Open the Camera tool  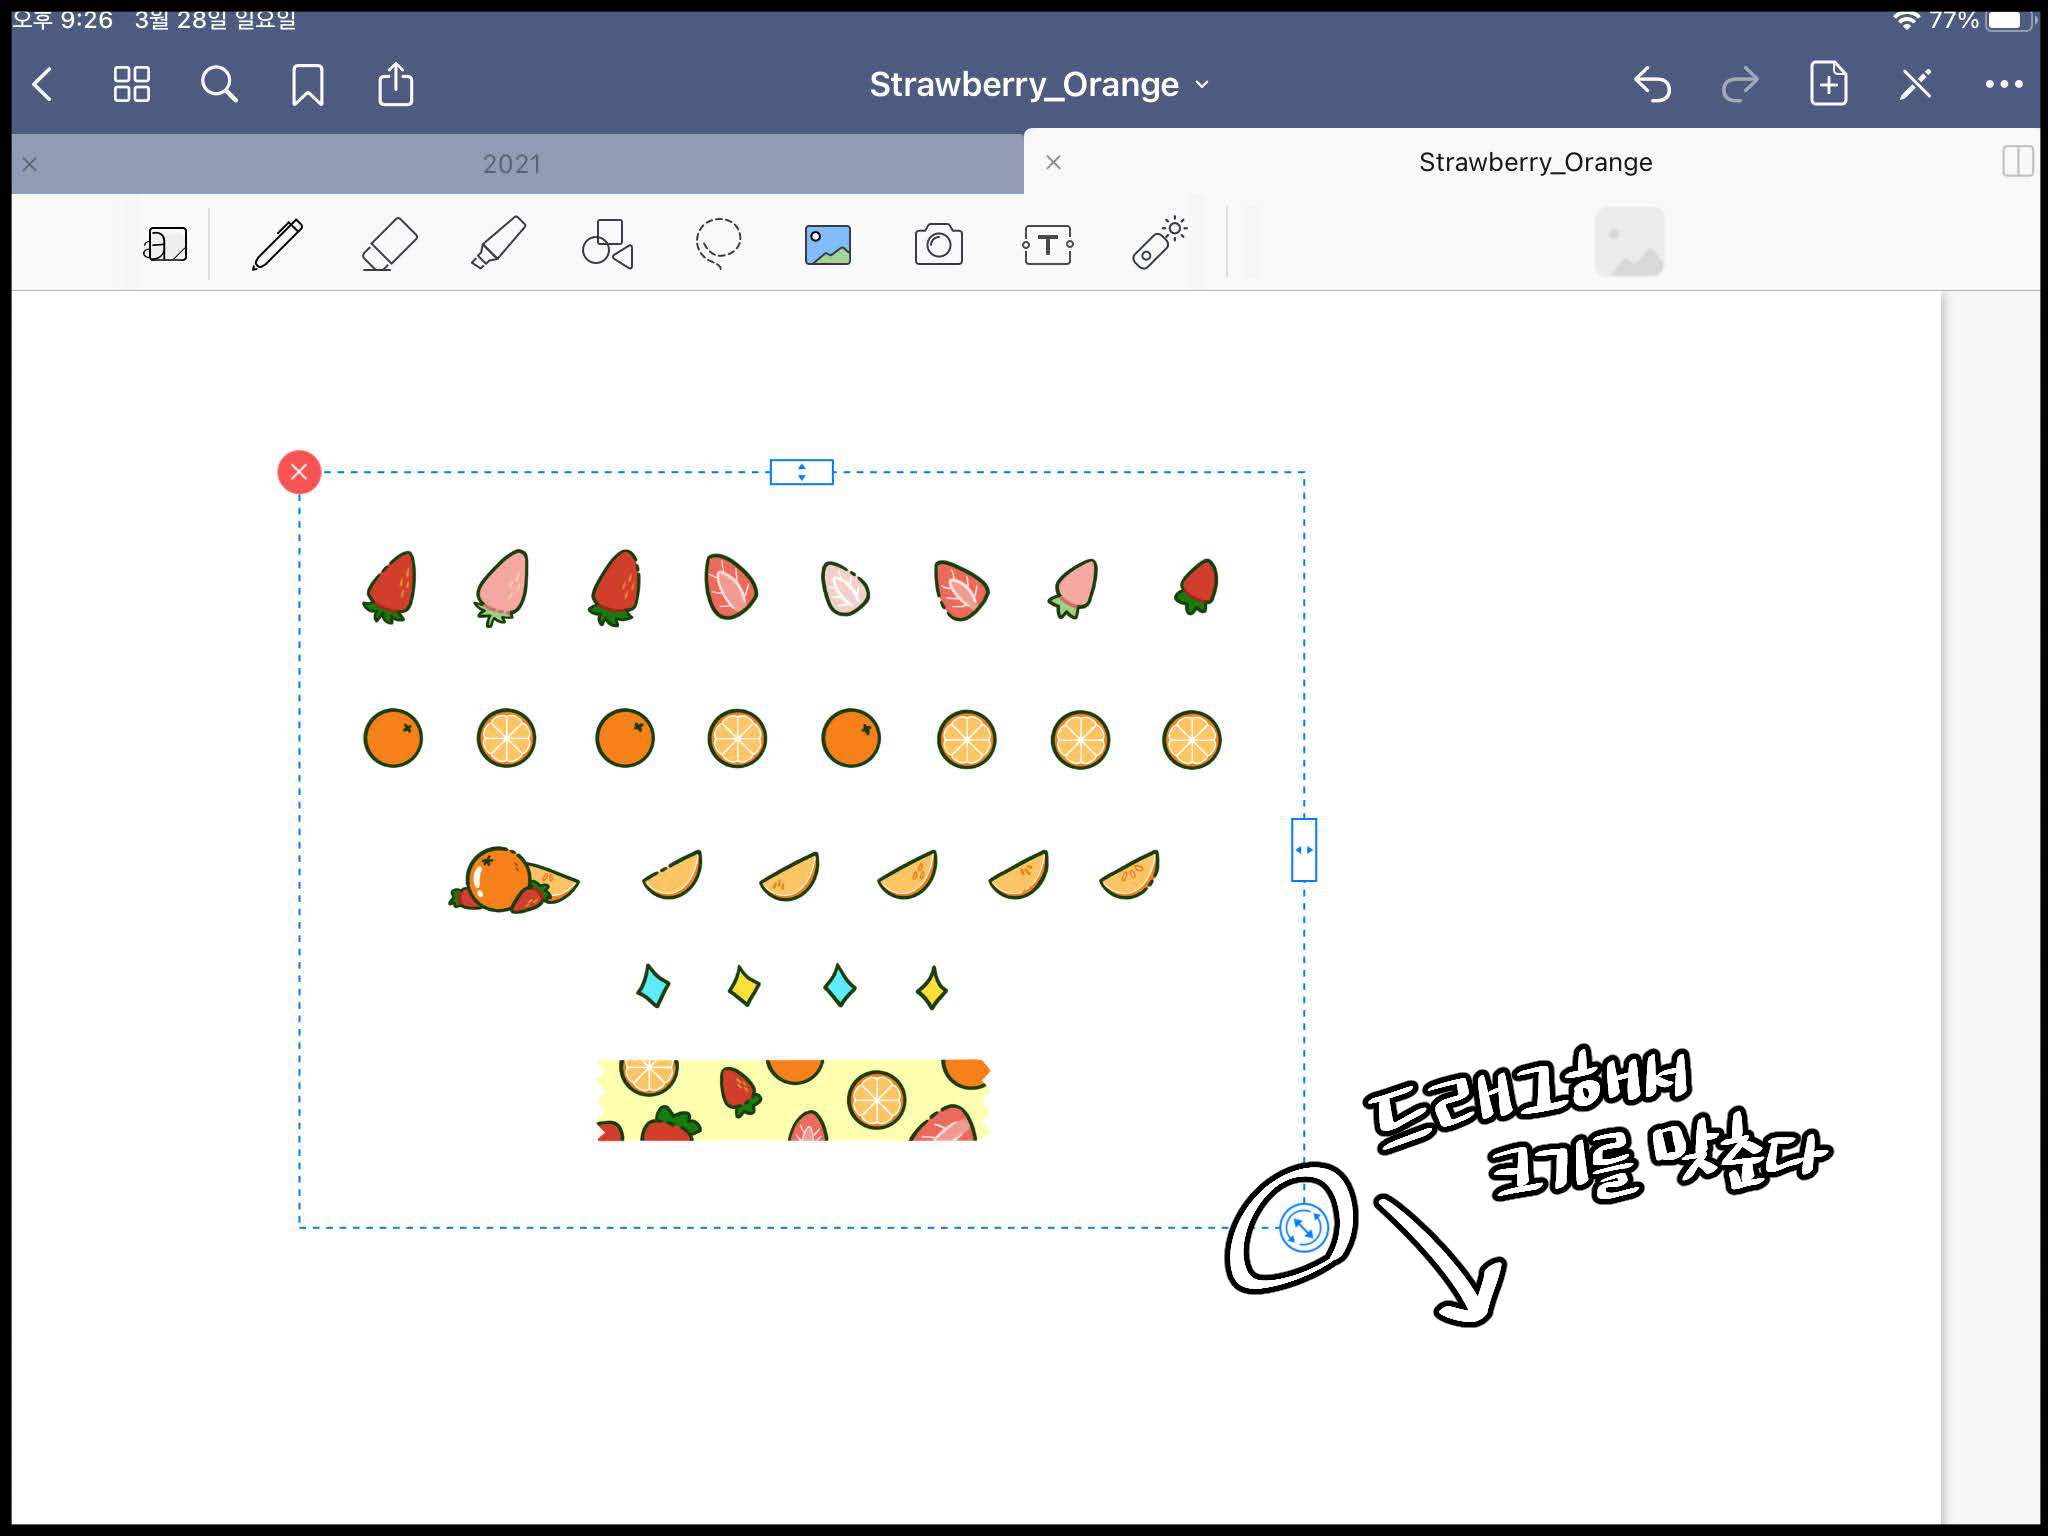tap(938, 244)
